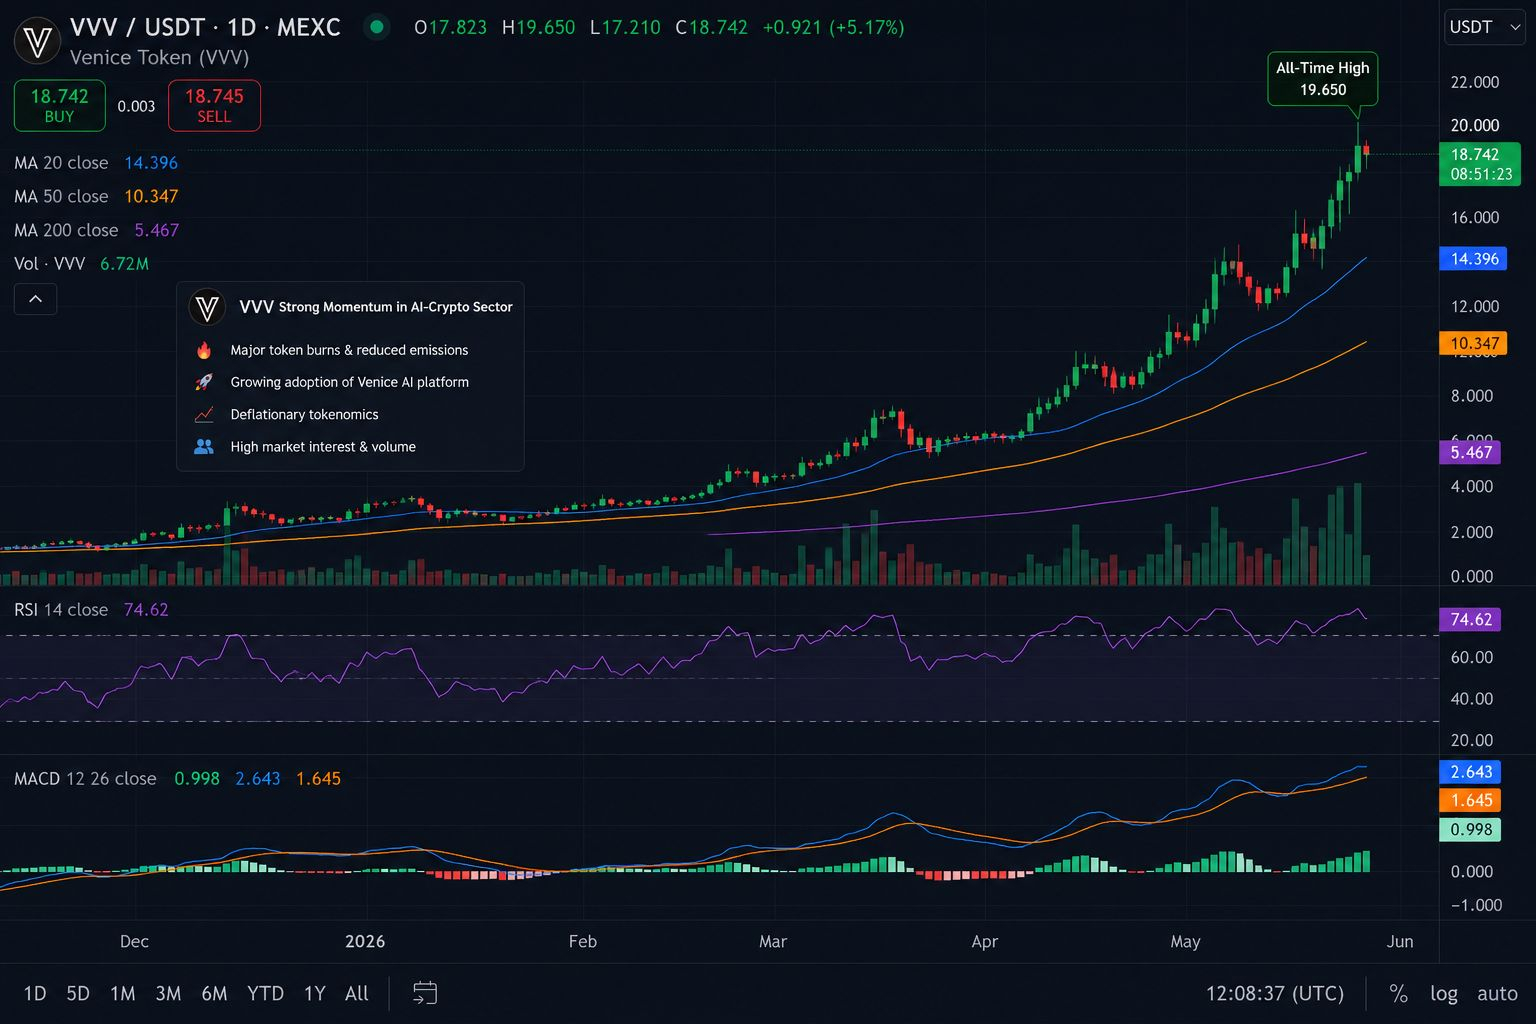Click the chart icon beside Deflationary tokenomics
Viewport: 1536px width, 1024px height.
coord(204,414)
